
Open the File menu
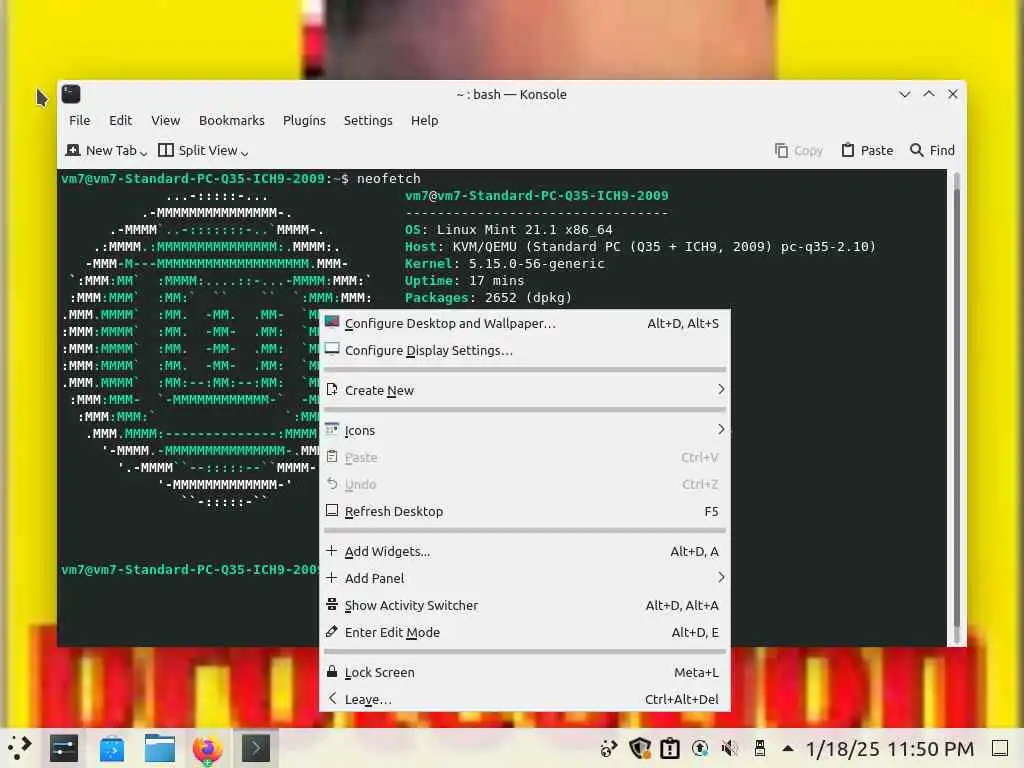pos(80,120)
